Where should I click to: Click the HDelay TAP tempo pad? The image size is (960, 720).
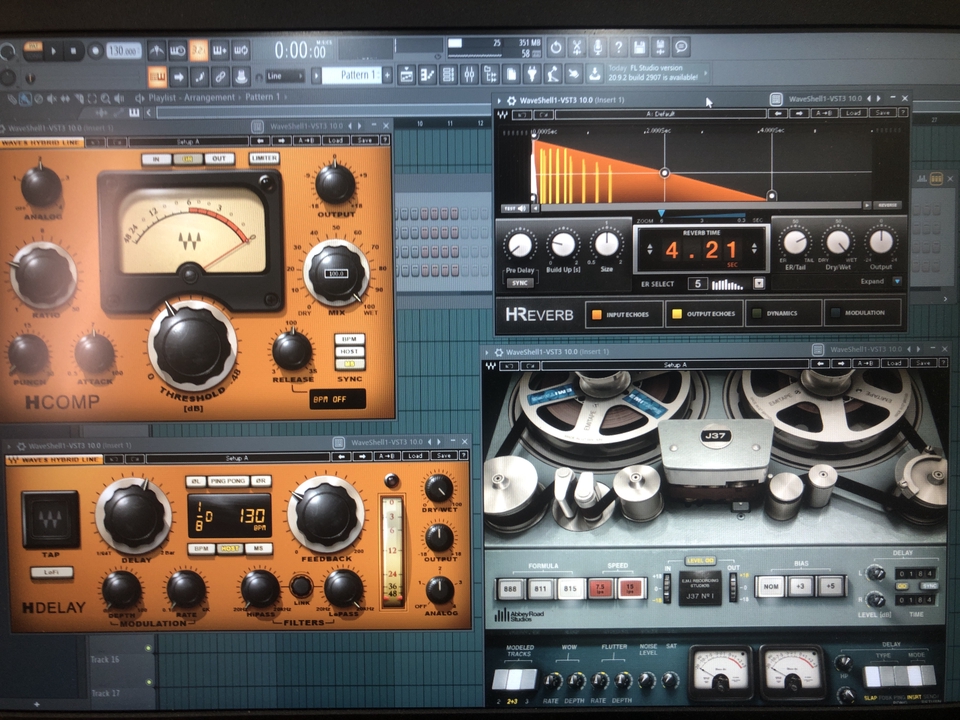[50, 520]
